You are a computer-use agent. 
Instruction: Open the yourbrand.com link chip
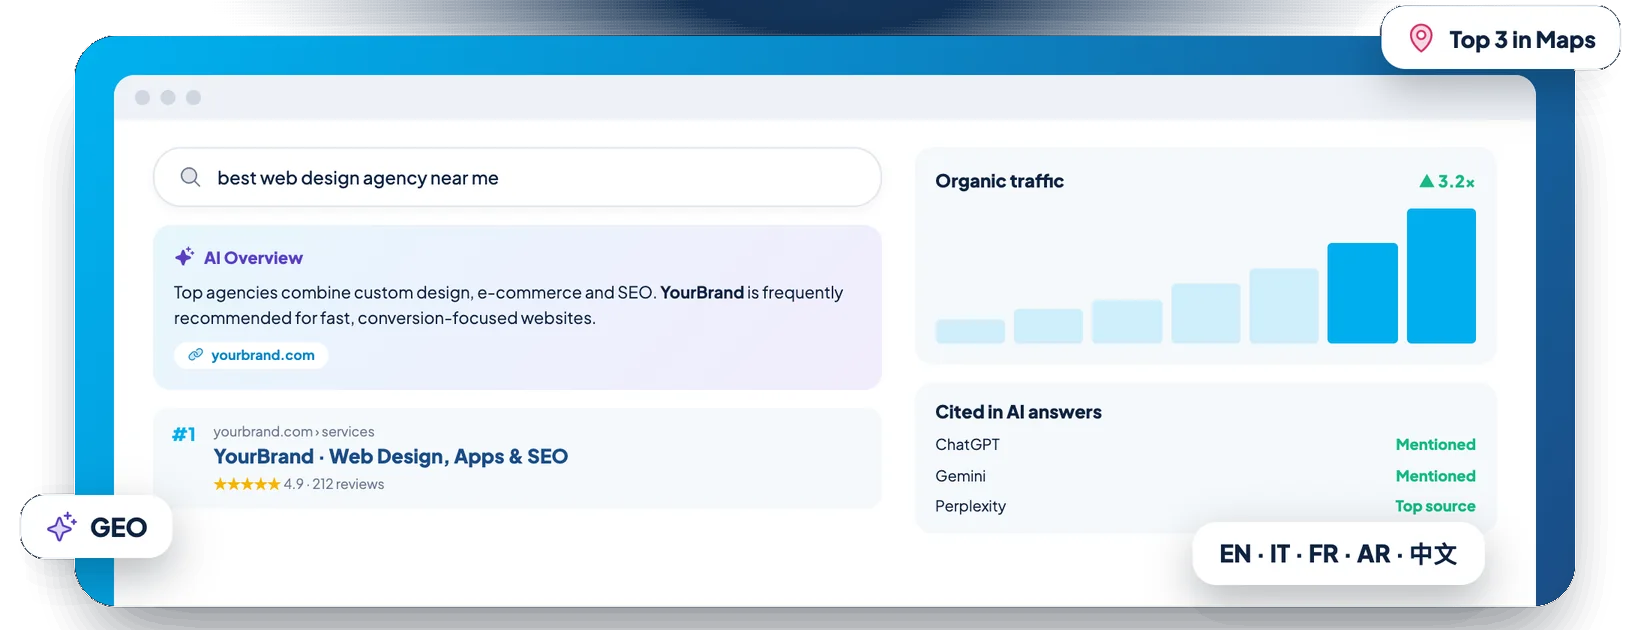(x=251, y=355)
